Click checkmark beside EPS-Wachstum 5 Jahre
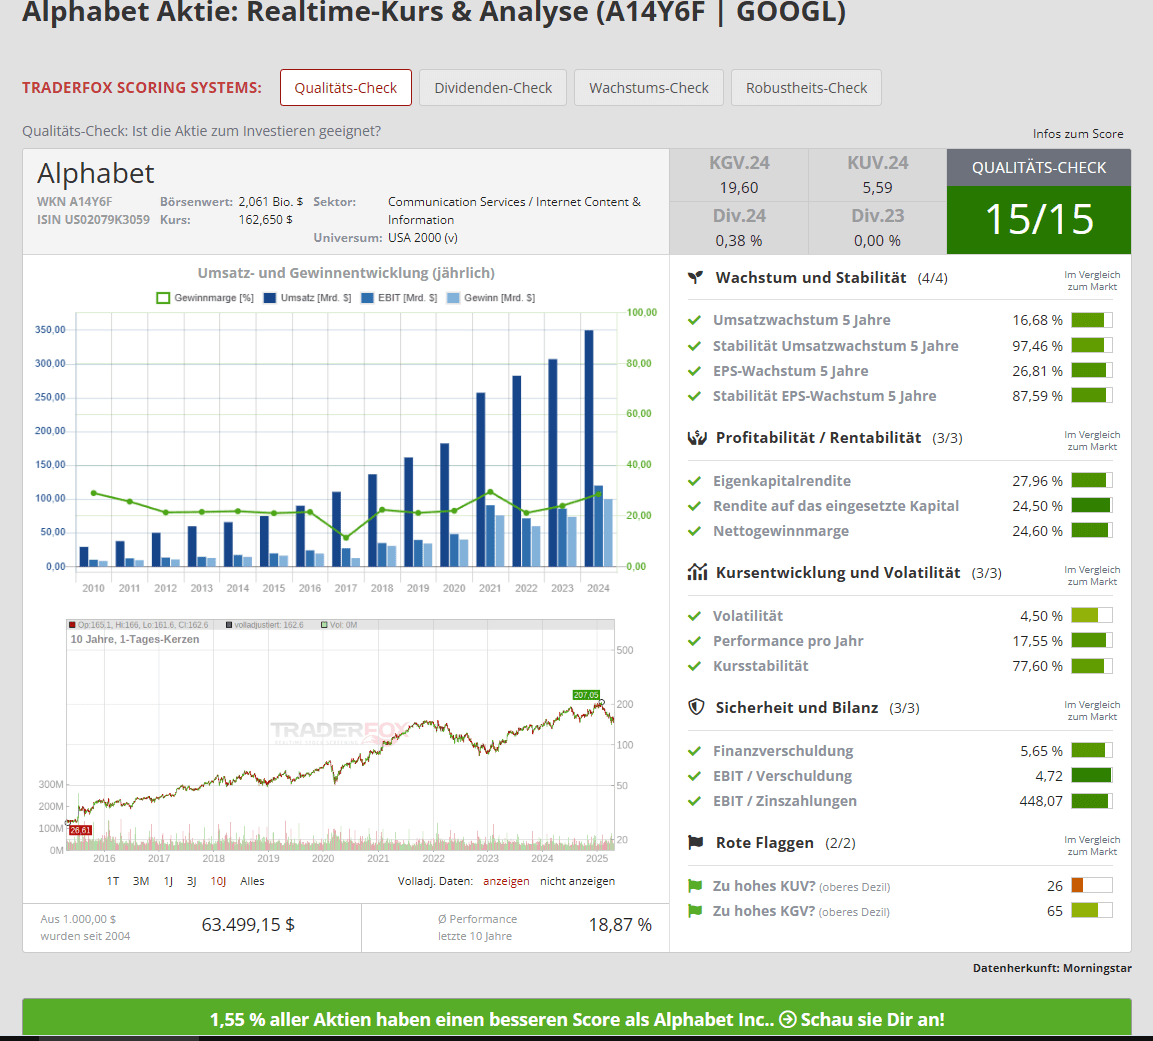The height and width of the screenshot is (1041, 1153). [694, 371]
